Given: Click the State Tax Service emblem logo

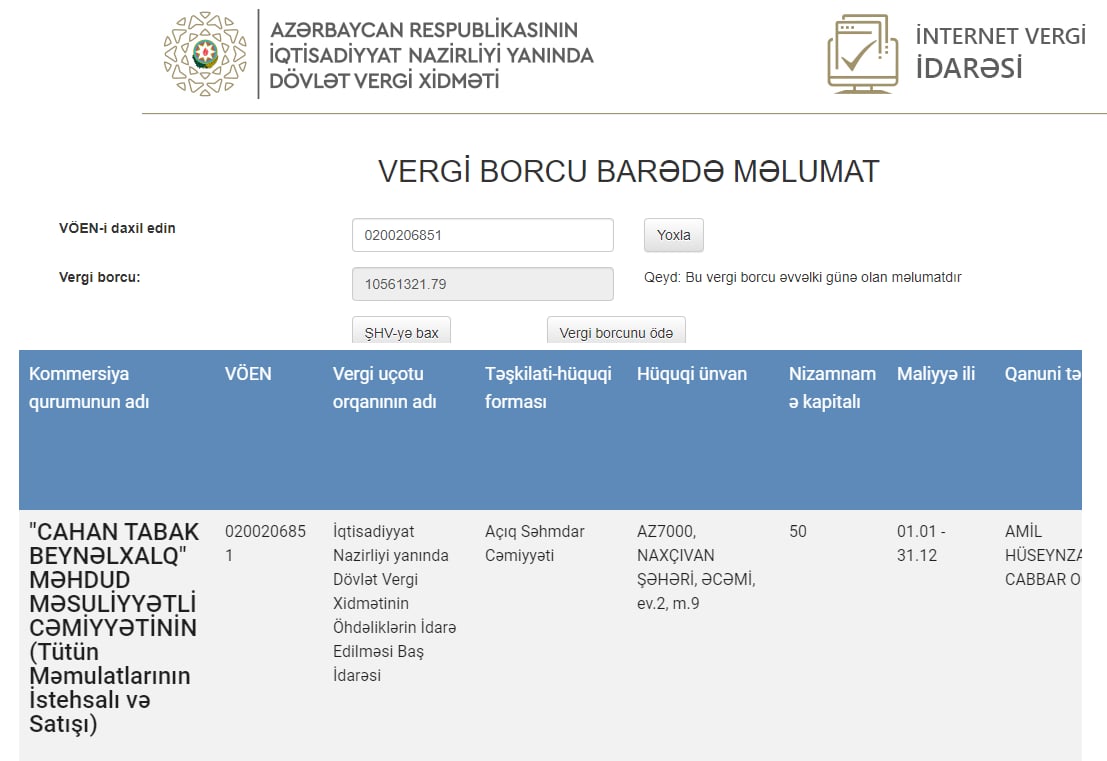Looking at the screenshot, I should click(205, 54).
